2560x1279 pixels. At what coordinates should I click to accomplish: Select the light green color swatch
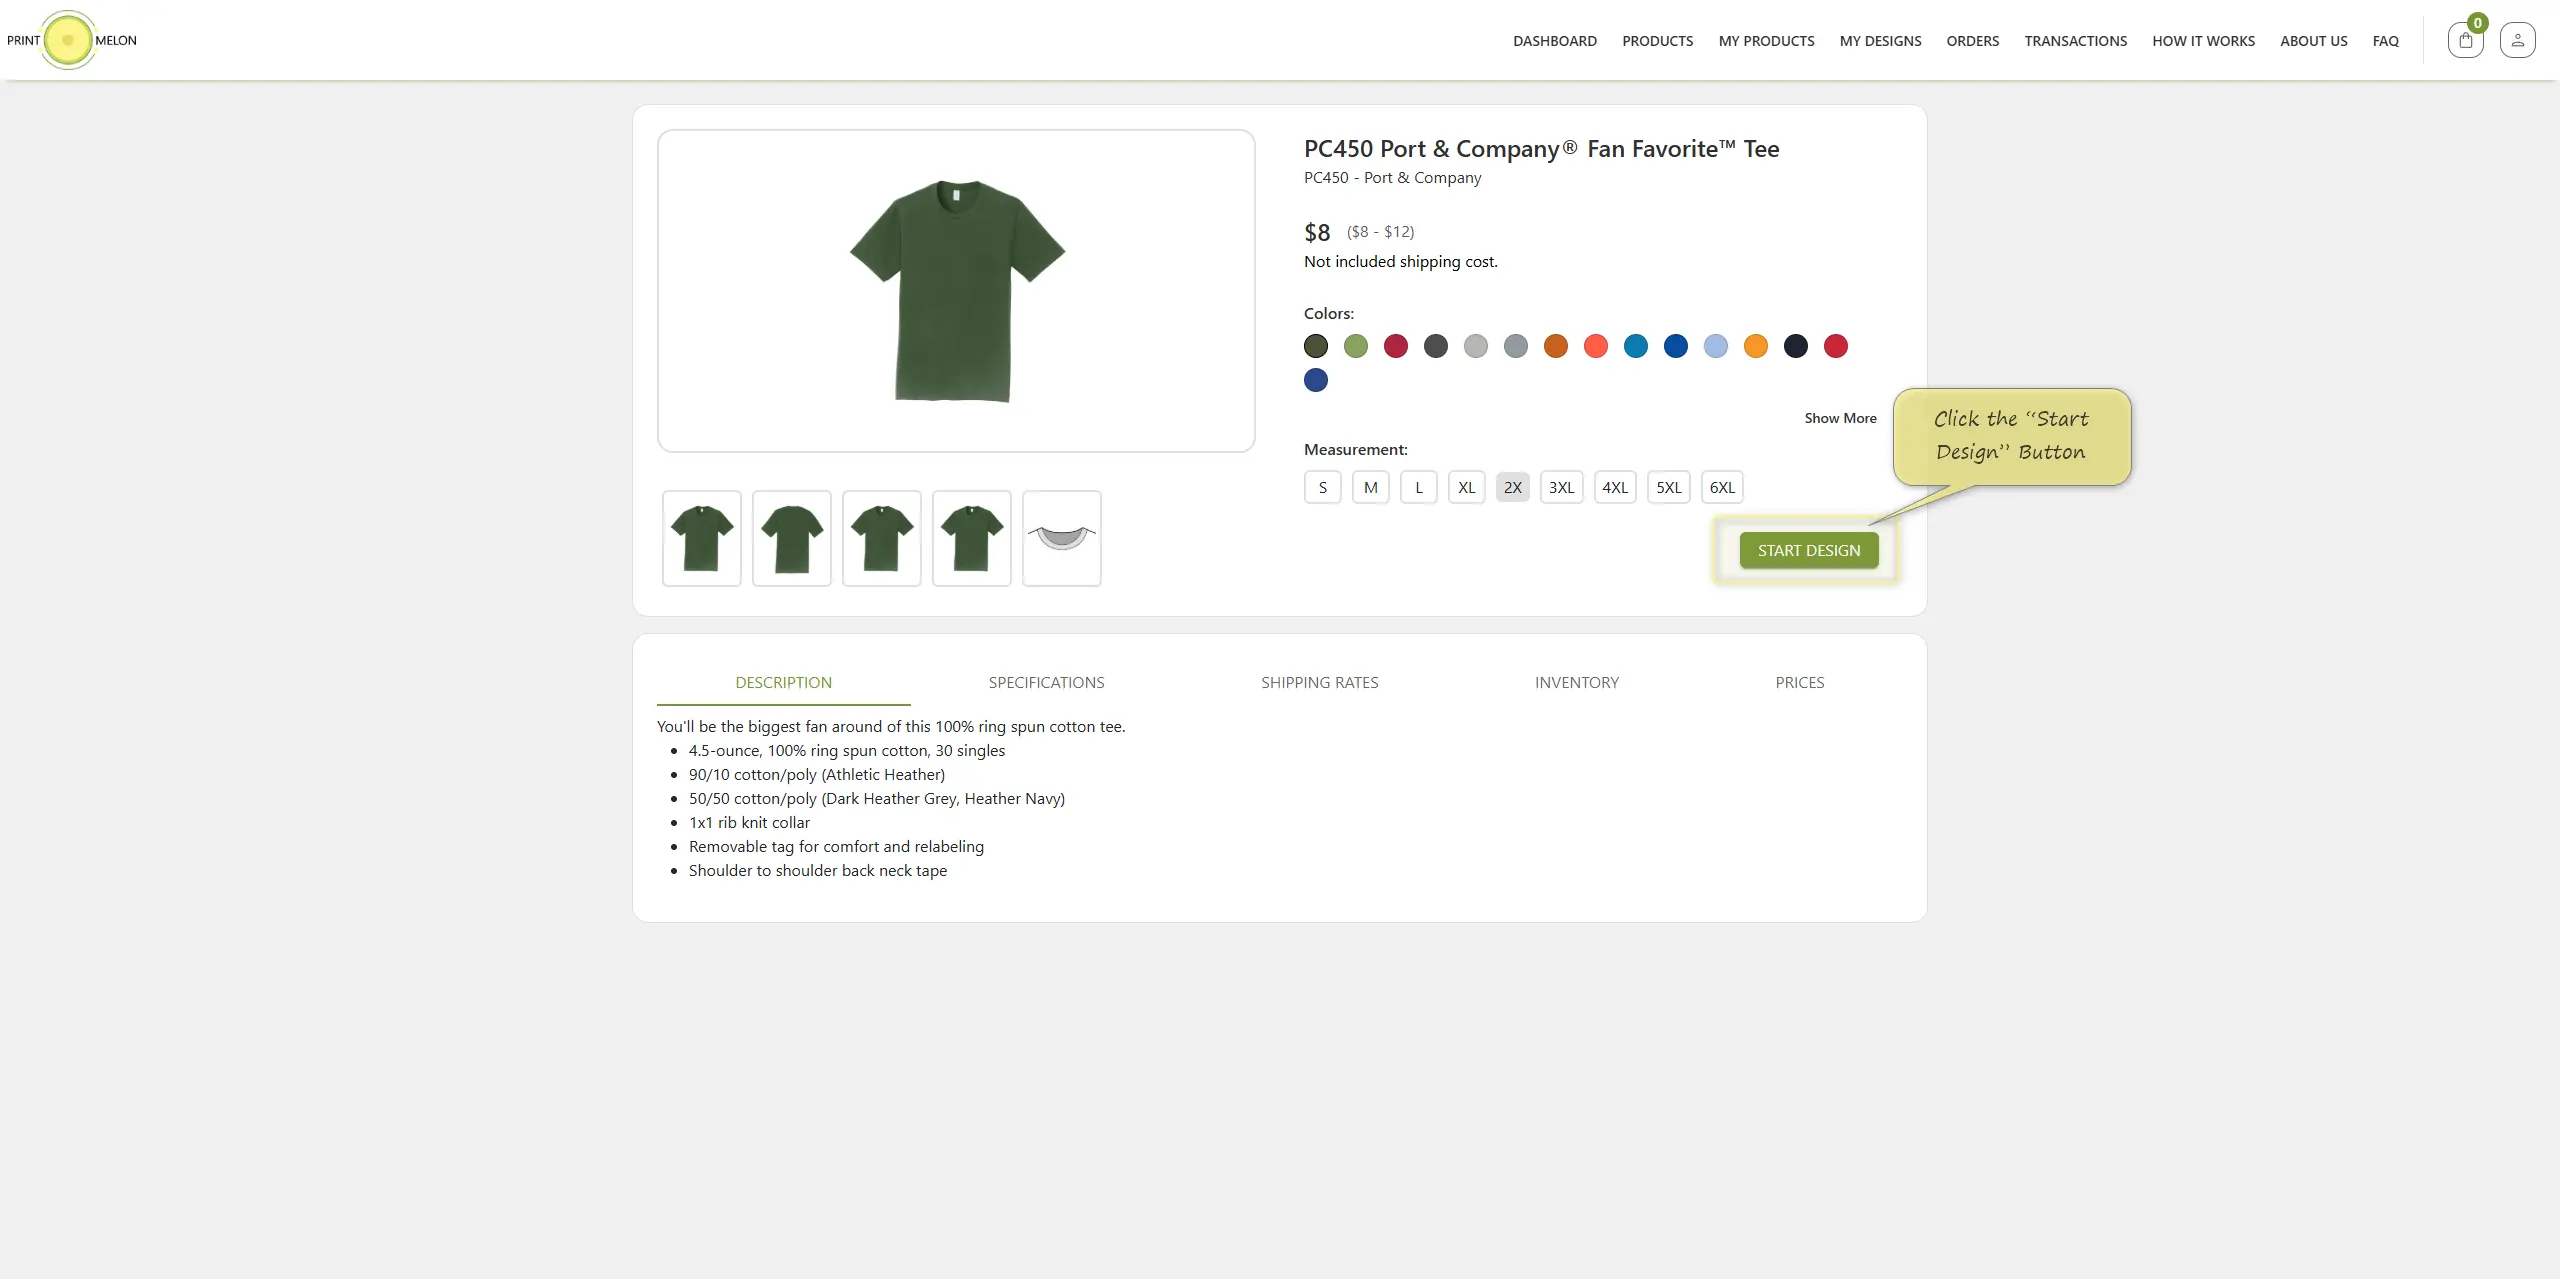(x=1355, y=346)
